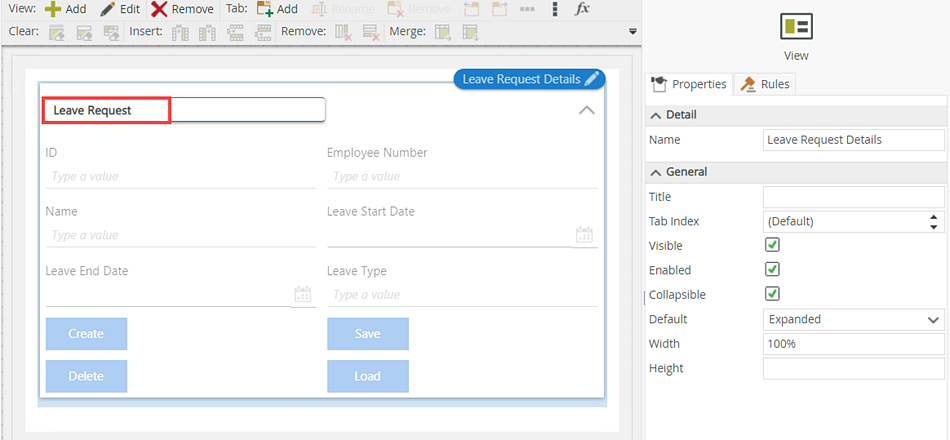This screenshot has width=950, height=440.
Task: Open the toolbar overflow arrow
Action: pos(633,32)
